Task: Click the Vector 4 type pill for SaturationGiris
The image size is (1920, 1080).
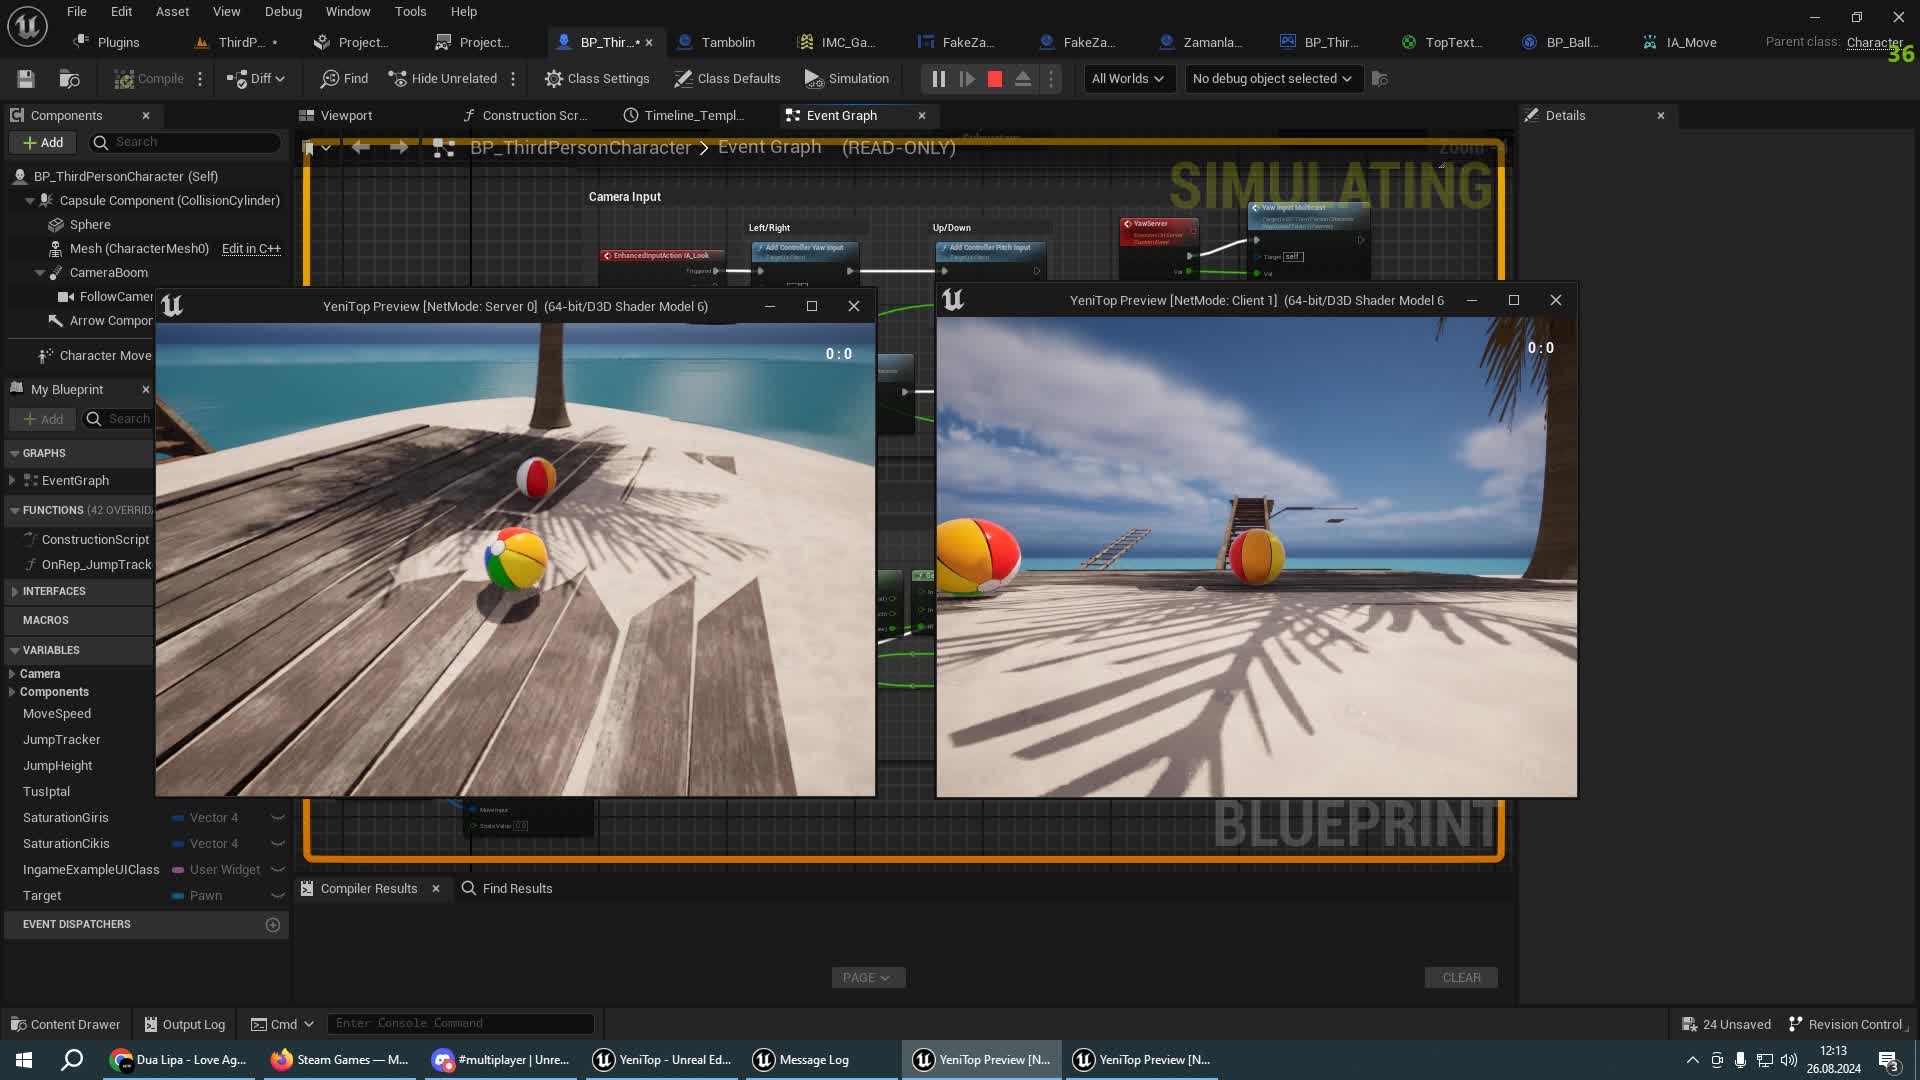Action: coord(212,817)
